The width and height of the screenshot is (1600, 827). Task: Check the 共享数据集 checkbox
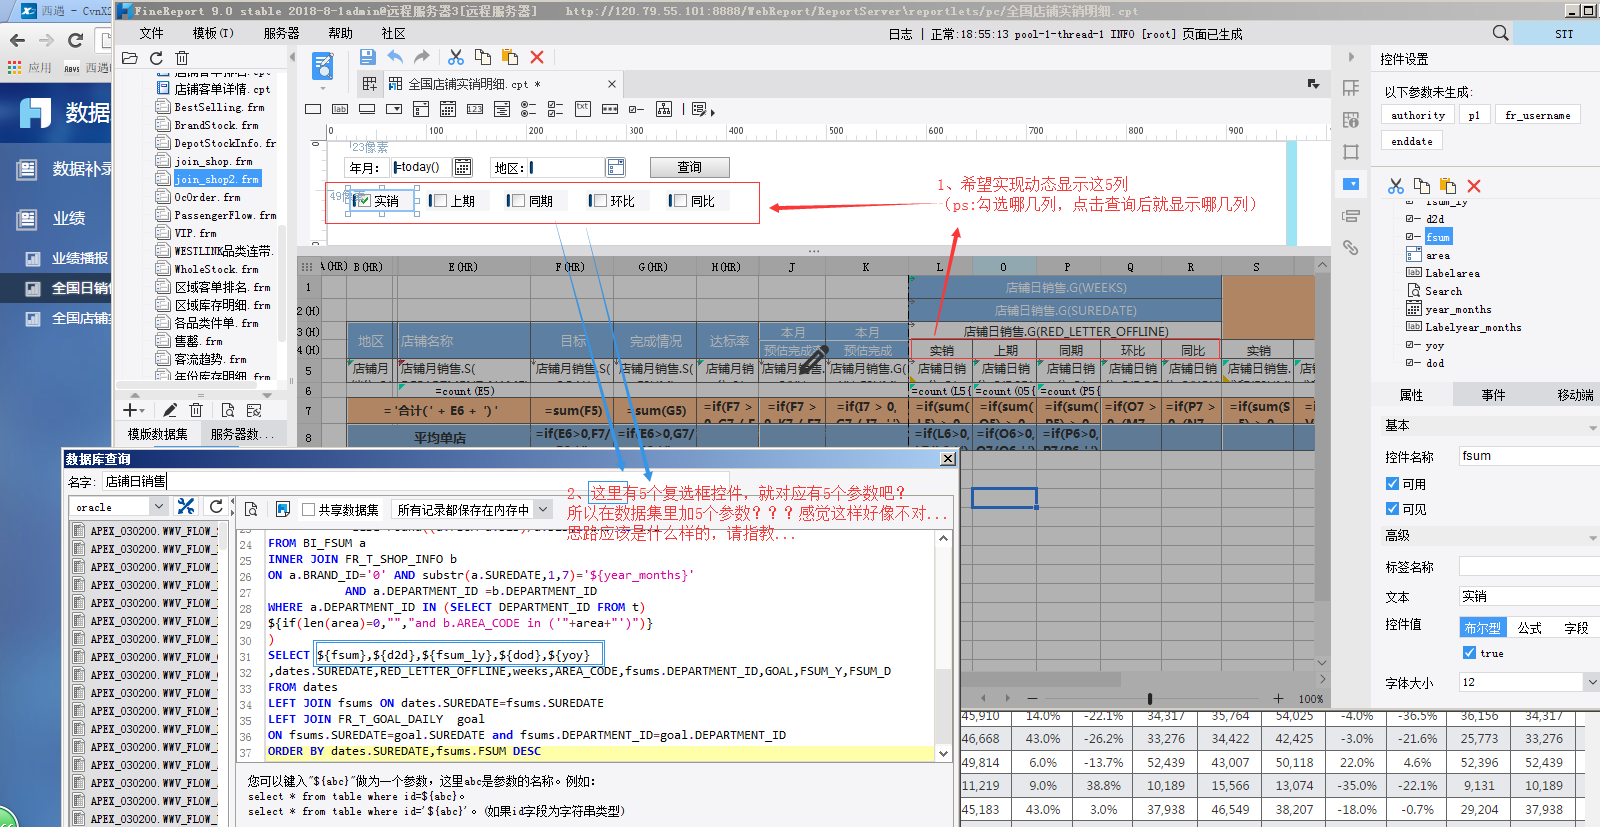pos(309,509)
